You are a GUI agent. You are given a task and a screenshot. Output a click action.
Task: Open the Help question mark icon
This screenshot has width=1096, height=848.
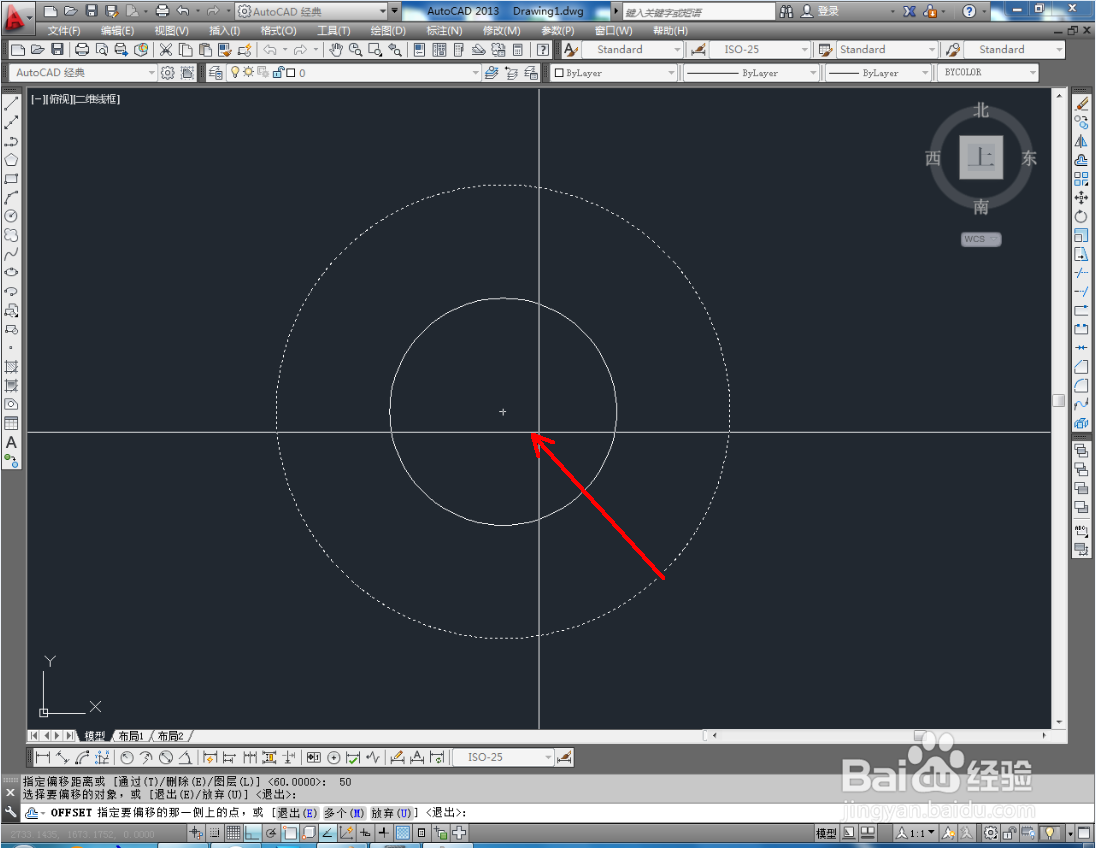543,50
